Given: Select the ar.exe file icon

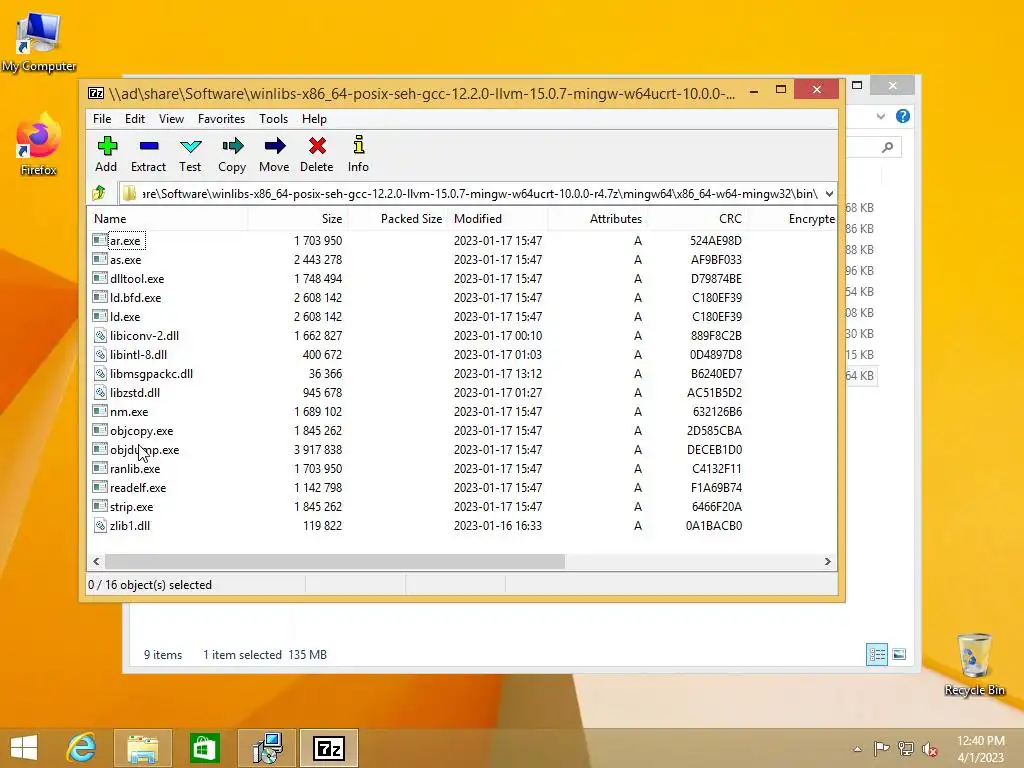Looking at the screenshot, I should [100, 240].
